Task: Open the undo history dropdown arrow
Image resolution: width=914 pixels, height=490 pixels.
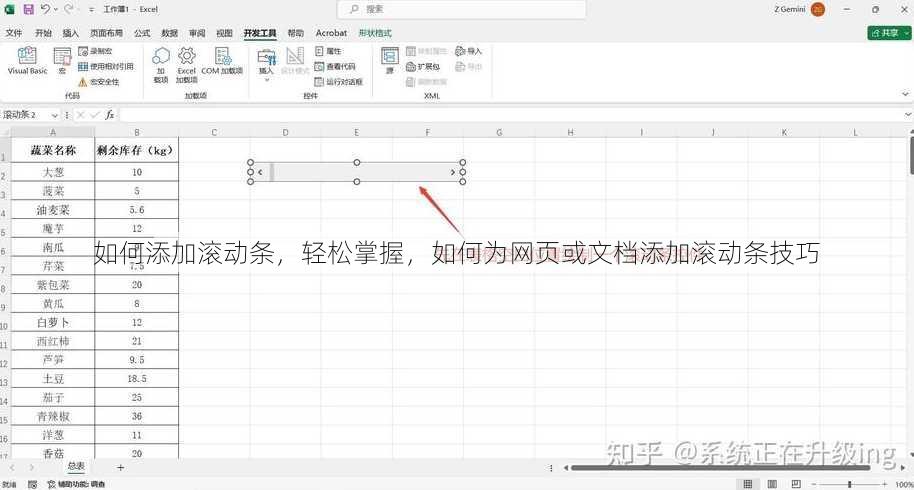Action: pyautogui.click(x=55, y=9)
